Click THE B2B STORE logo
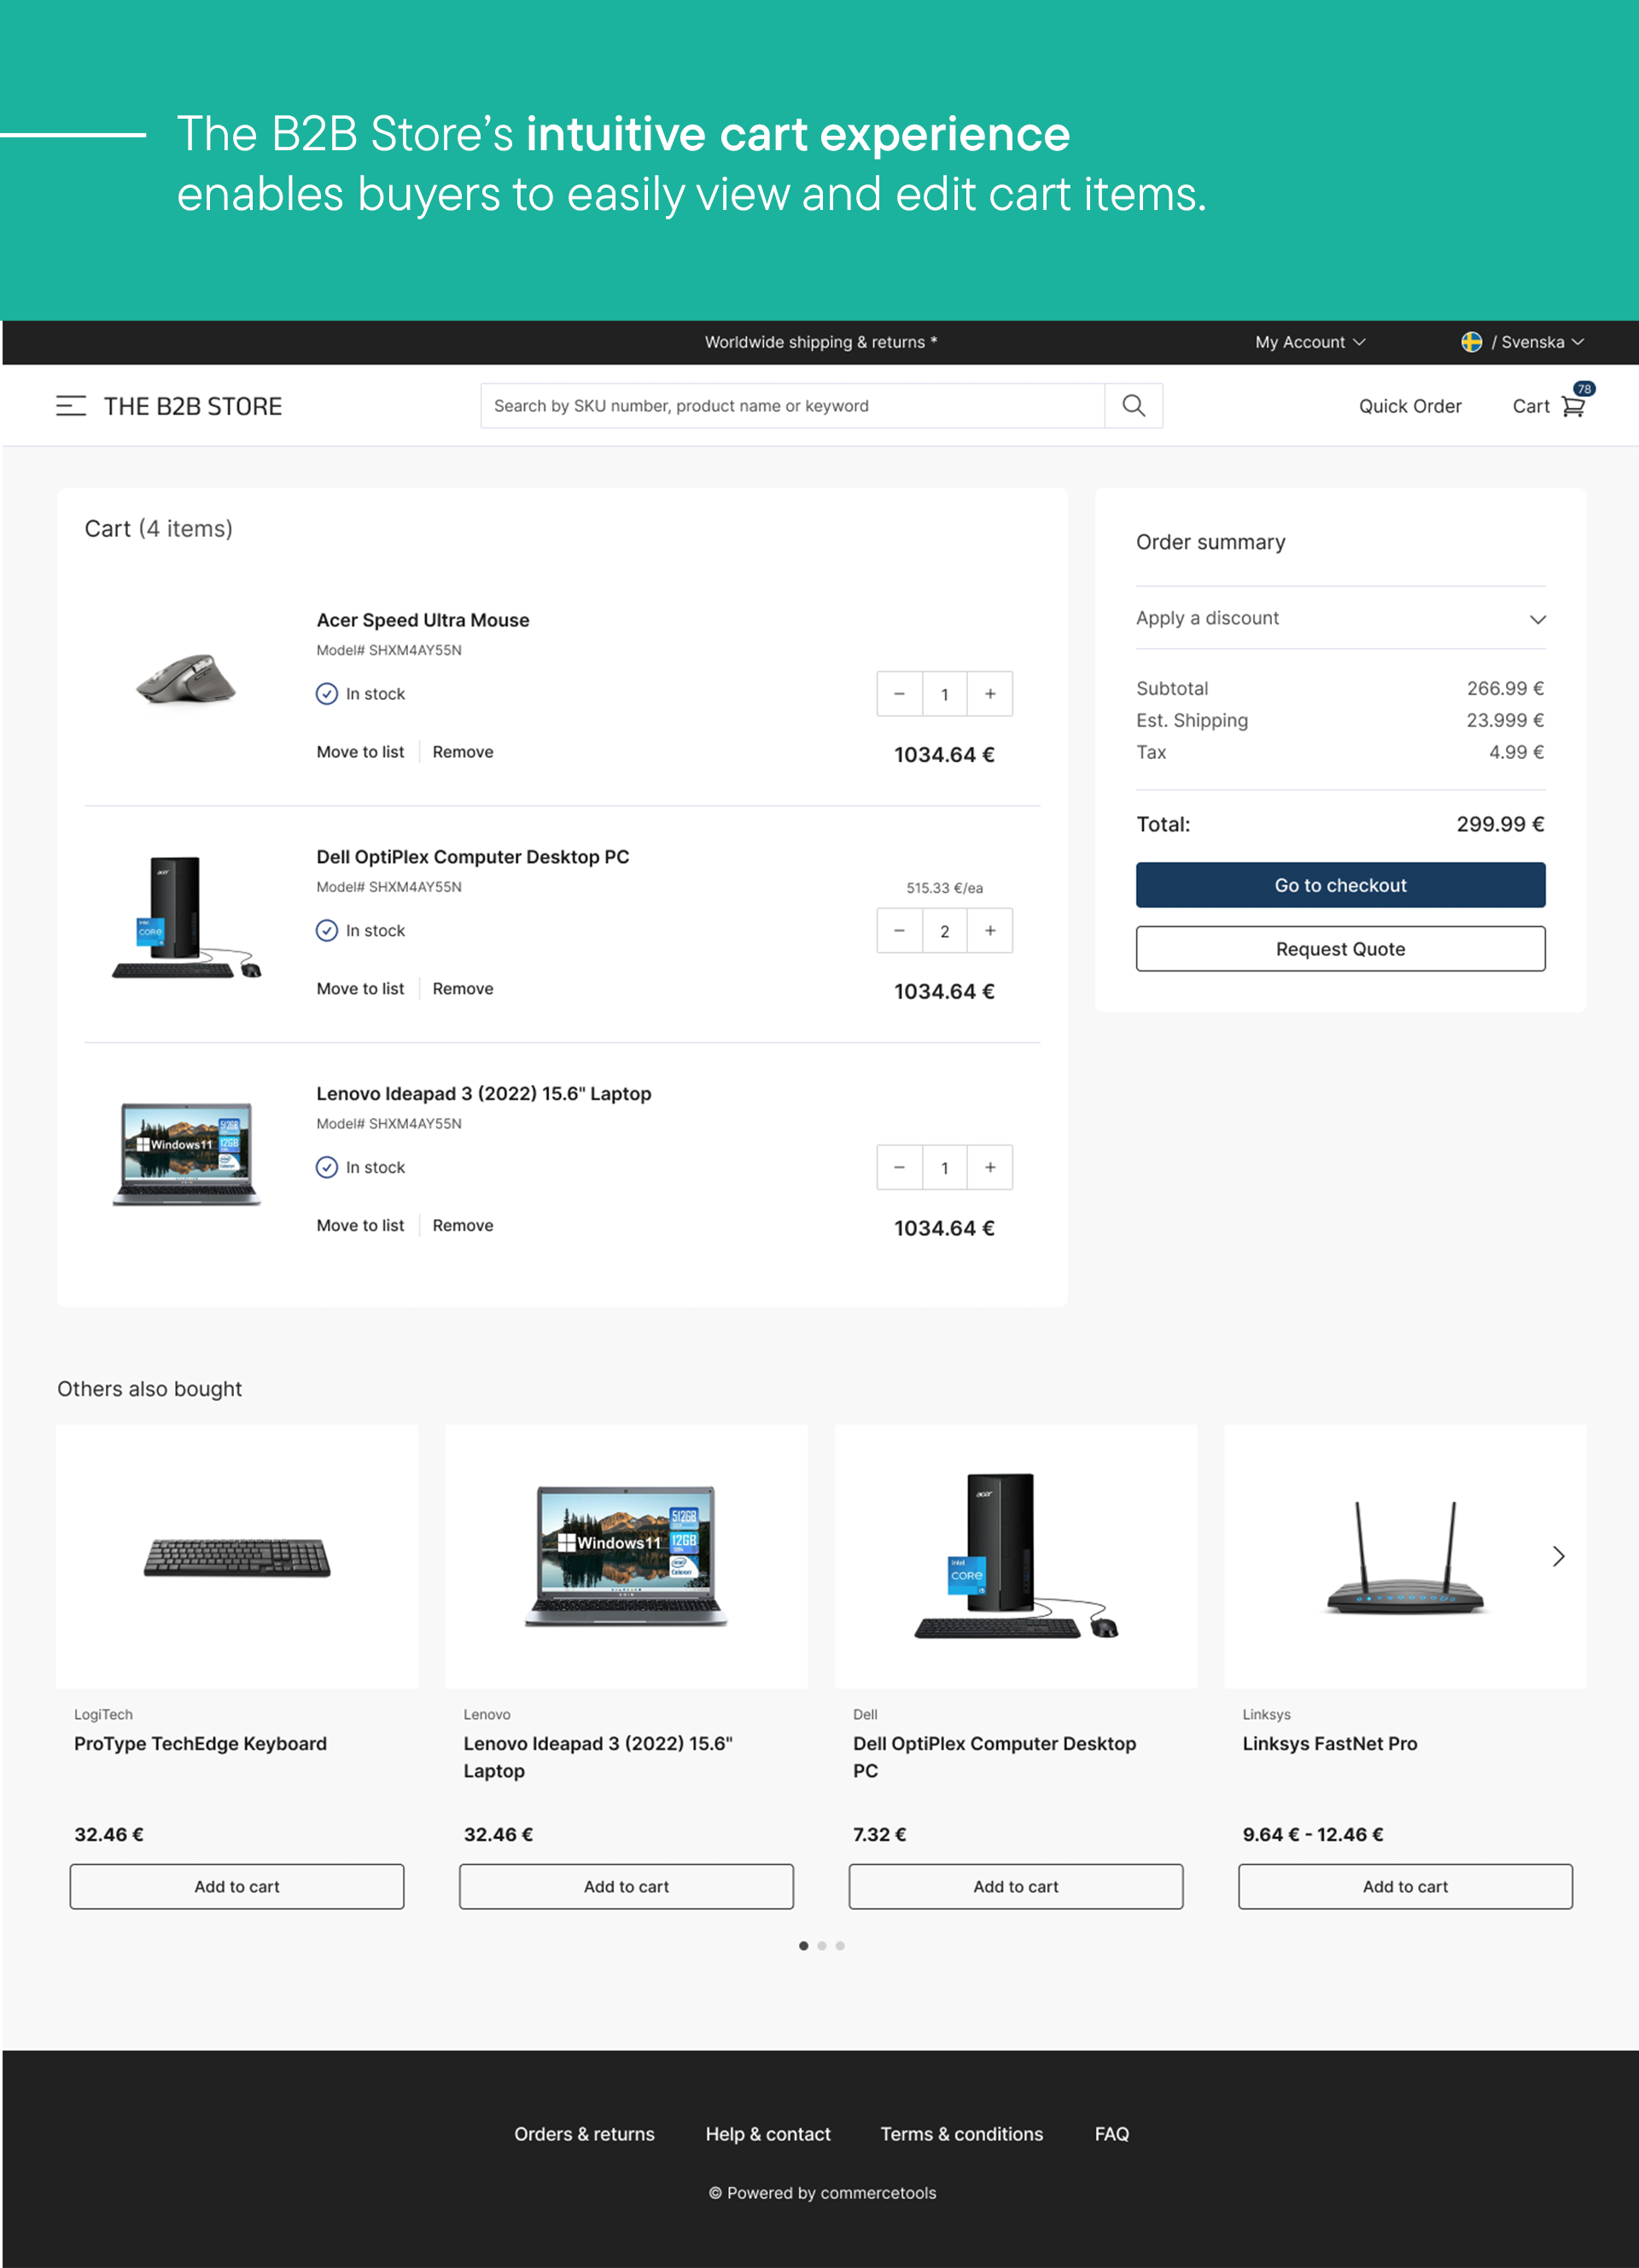The image size is (1639, 2268). pos(193,406)
